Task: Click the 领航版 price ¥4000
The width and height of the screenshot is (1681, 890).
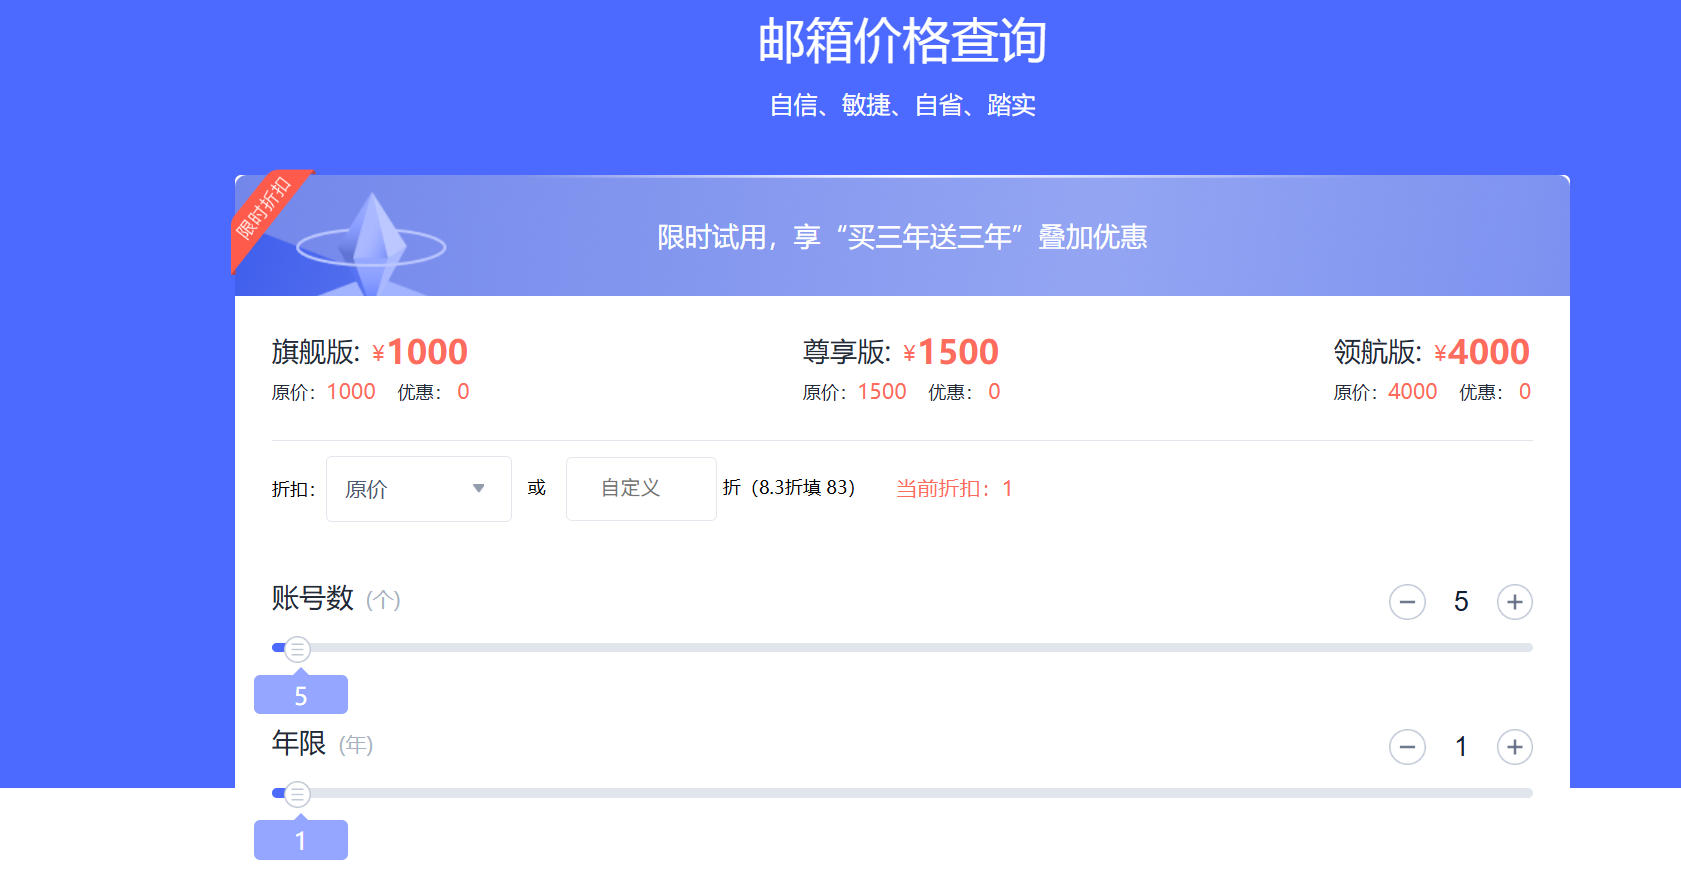Action: coord(1482,352)
